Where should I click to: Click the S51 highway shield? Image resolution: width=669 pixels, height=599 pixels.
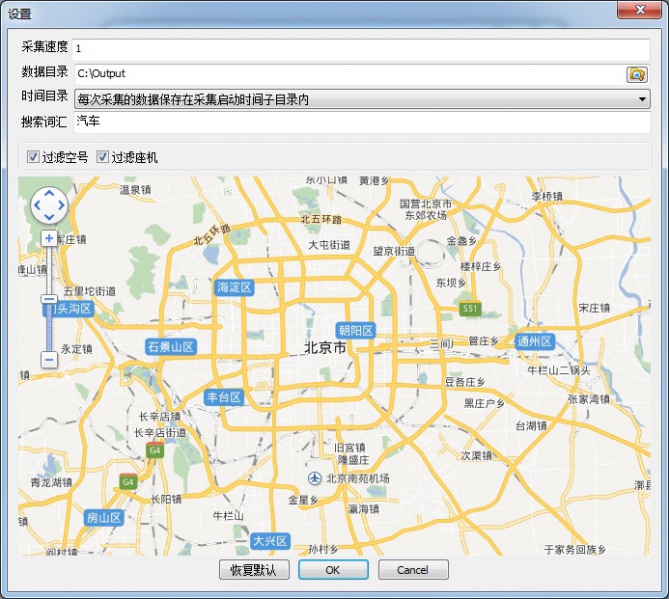tap(470, 308)
